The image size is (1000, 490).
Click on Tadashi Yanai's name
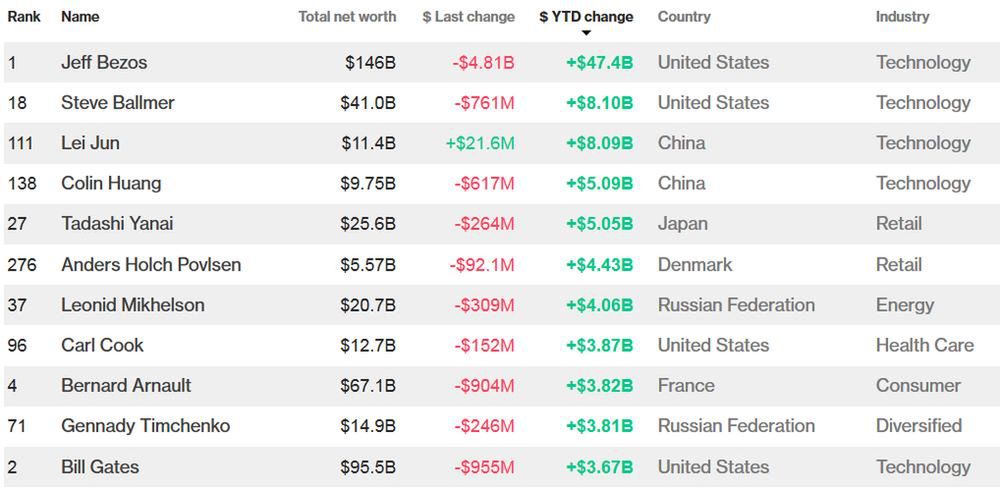(117, 224)
